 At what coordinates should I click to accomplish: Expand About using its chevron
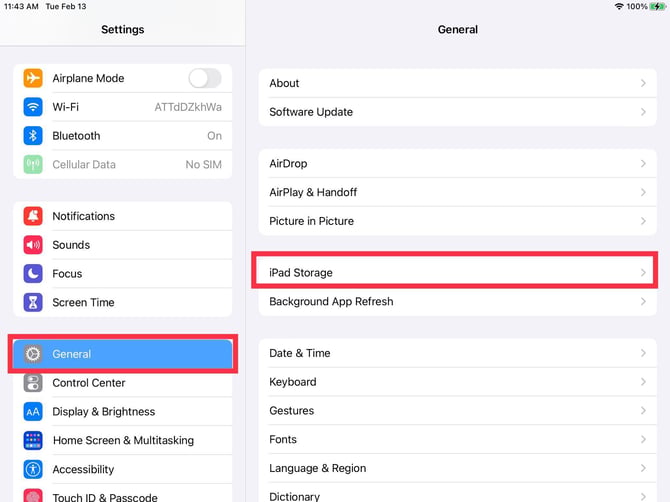(643, 83)
